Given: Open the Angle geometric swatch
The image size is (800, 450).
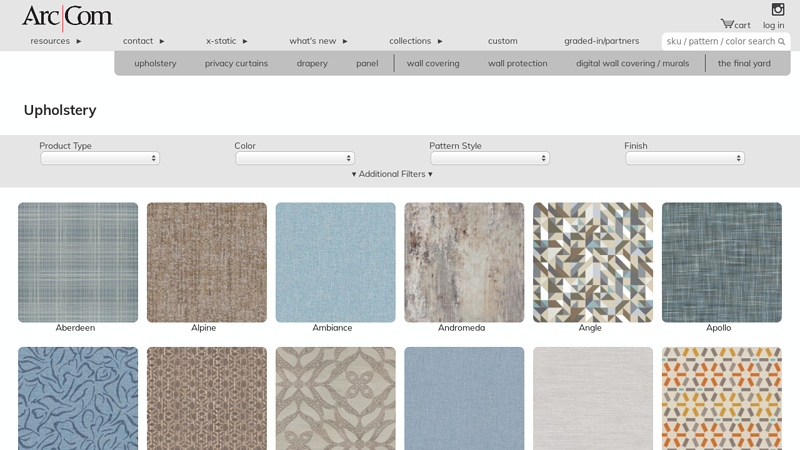Looking at the screenshot, I should coord(593,262).
